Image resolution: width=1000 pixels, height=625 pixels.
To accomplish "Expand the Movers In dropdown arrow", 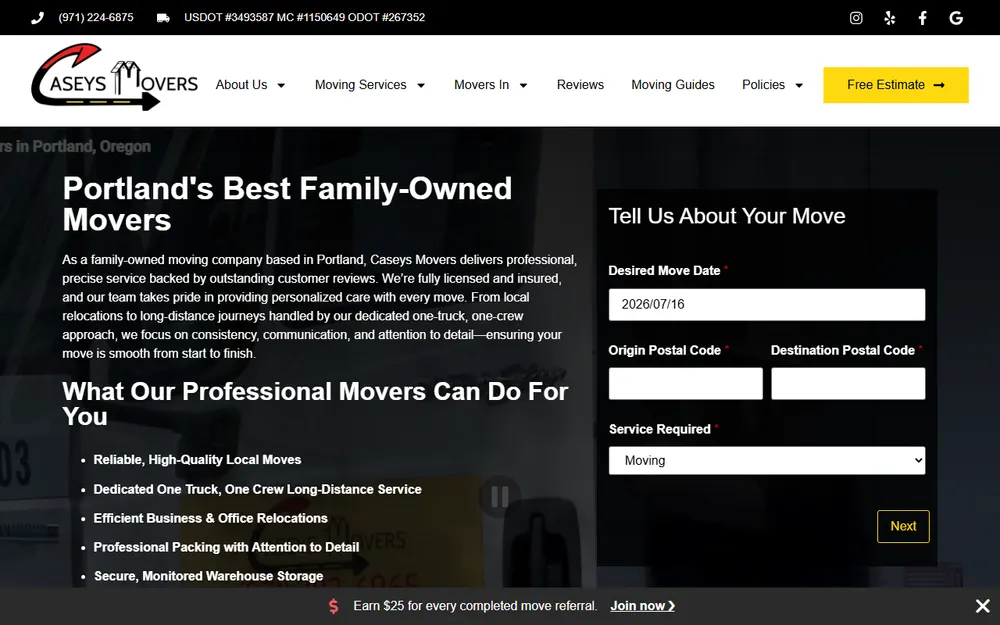I will pyautogui.click(x=524, y=85).
